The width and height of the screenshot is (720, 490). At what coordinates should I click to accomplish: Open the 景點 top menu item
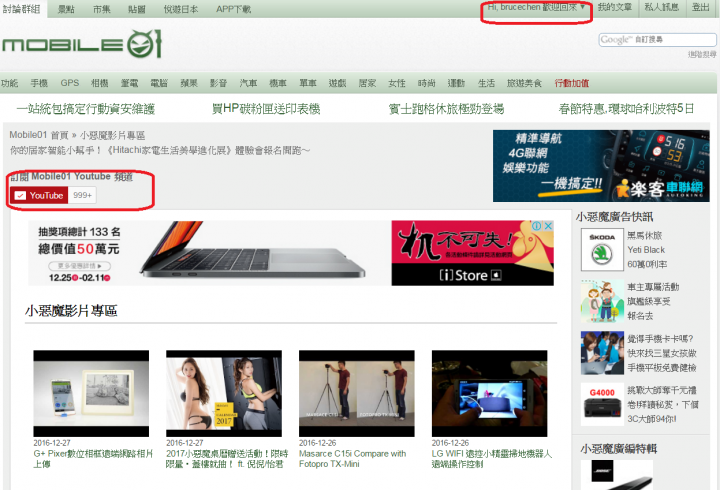pos(66,9)
